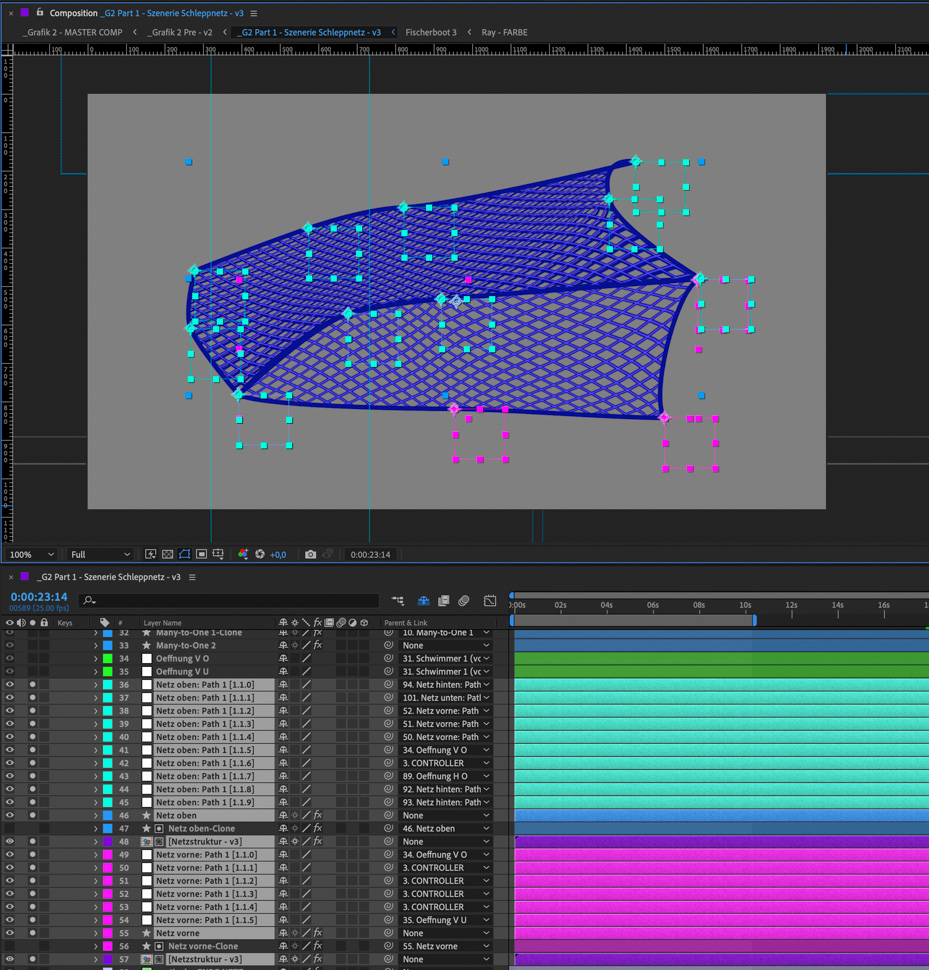Open the Grafik 2 - MASTER COMP tab
The width and height of the screenshot is (929, 970).
(73, 32)
